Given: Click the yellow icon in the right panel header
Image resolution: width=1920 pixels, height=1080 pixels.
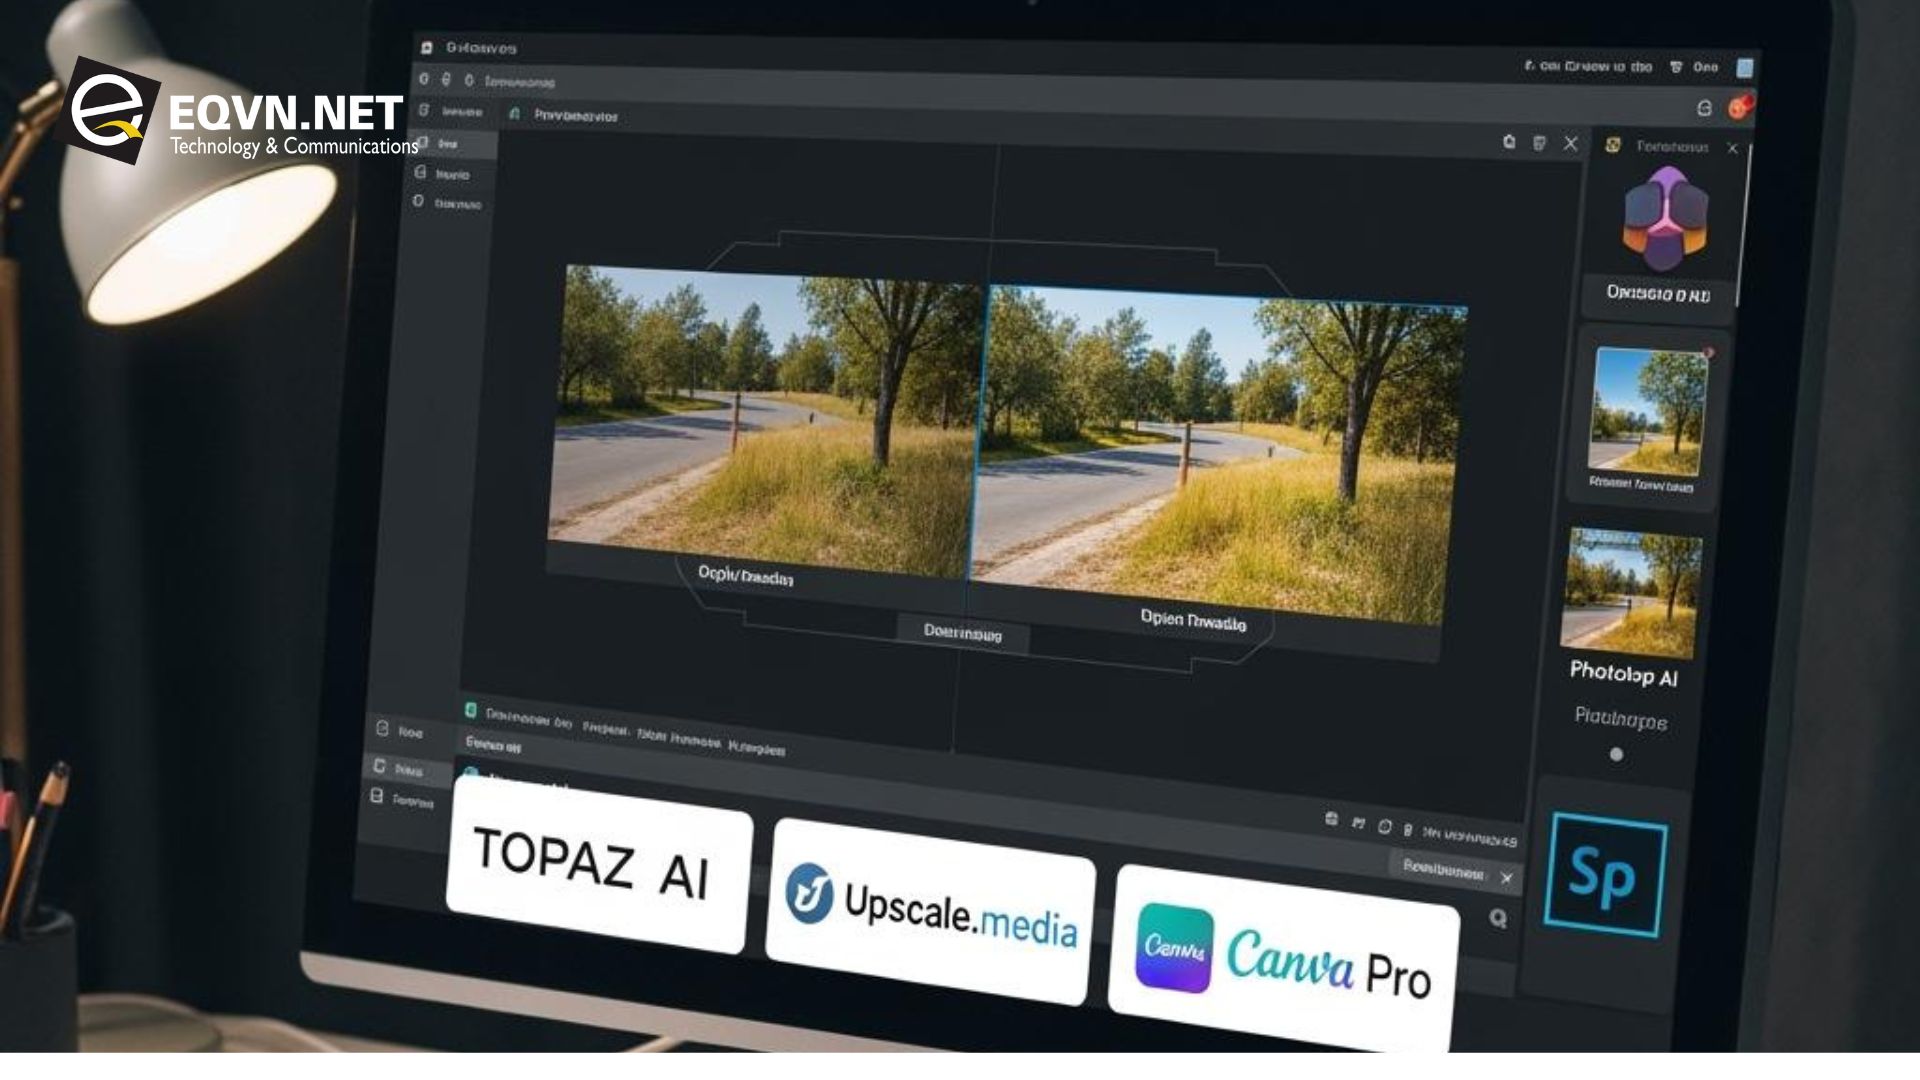Looking at the screenshot, I should pyautogui.click(x=1613, y=145).
